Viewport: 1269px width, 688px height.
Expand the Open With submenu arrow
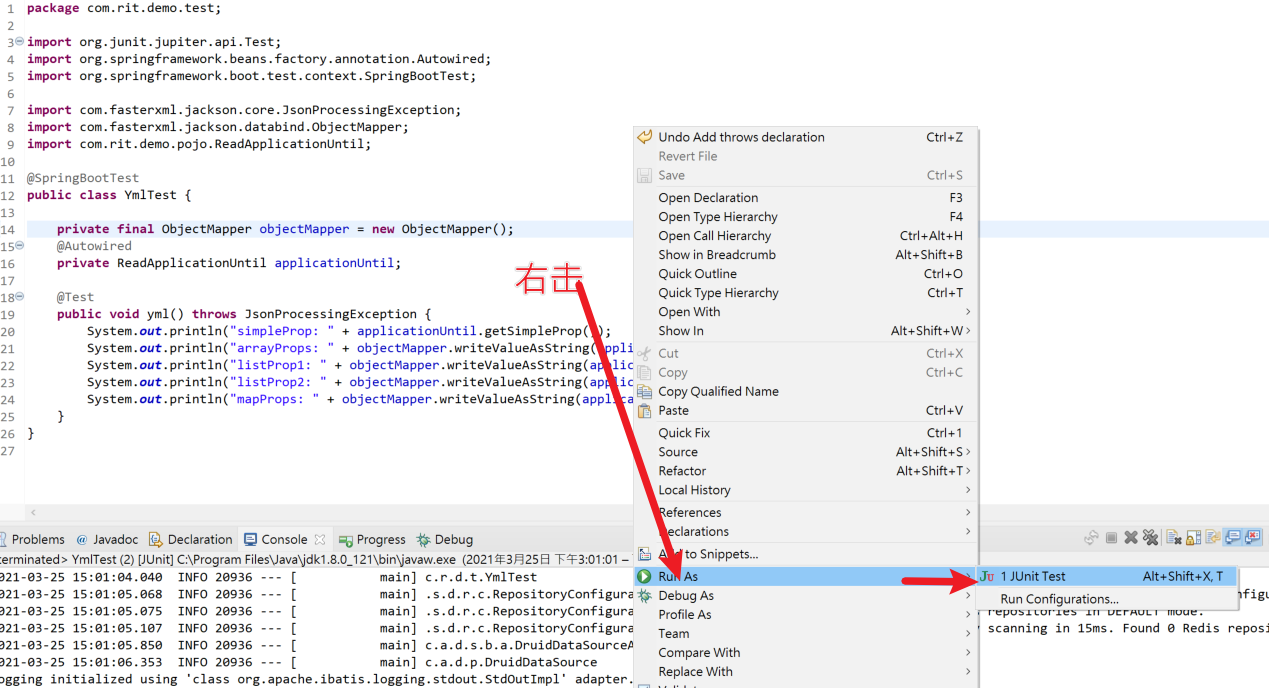[968, 312]
